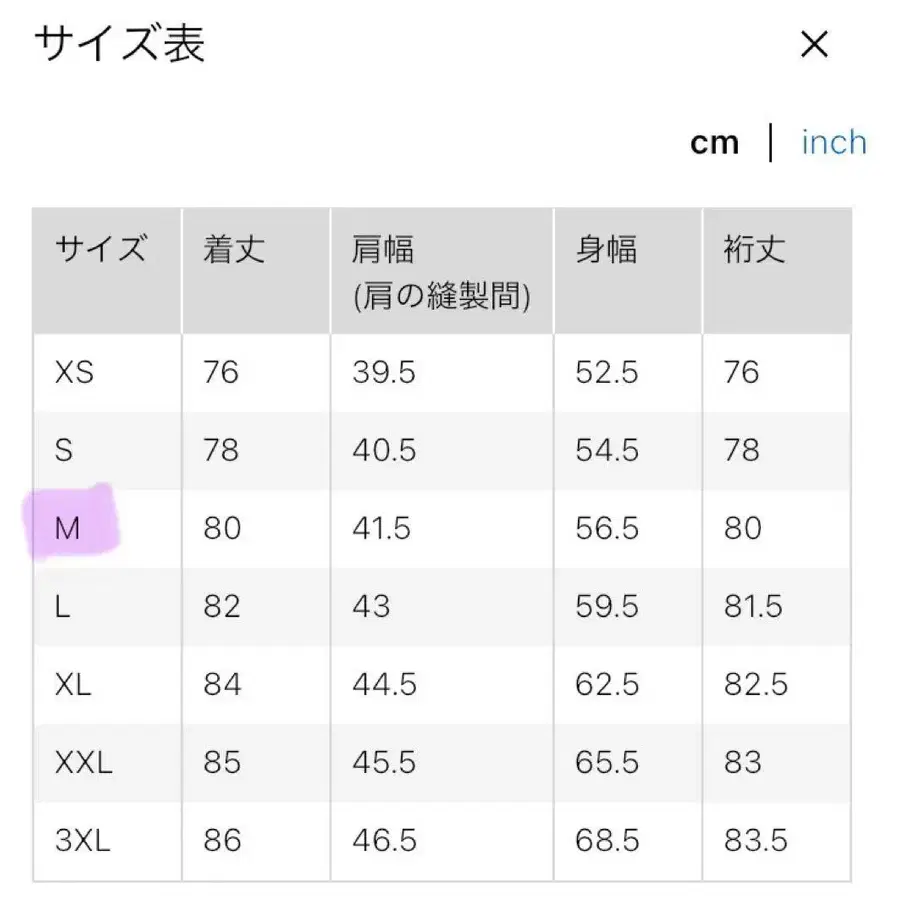Screen dimensions: 900x900
Task: Click the XXL size label
Action: pos(82,763)
